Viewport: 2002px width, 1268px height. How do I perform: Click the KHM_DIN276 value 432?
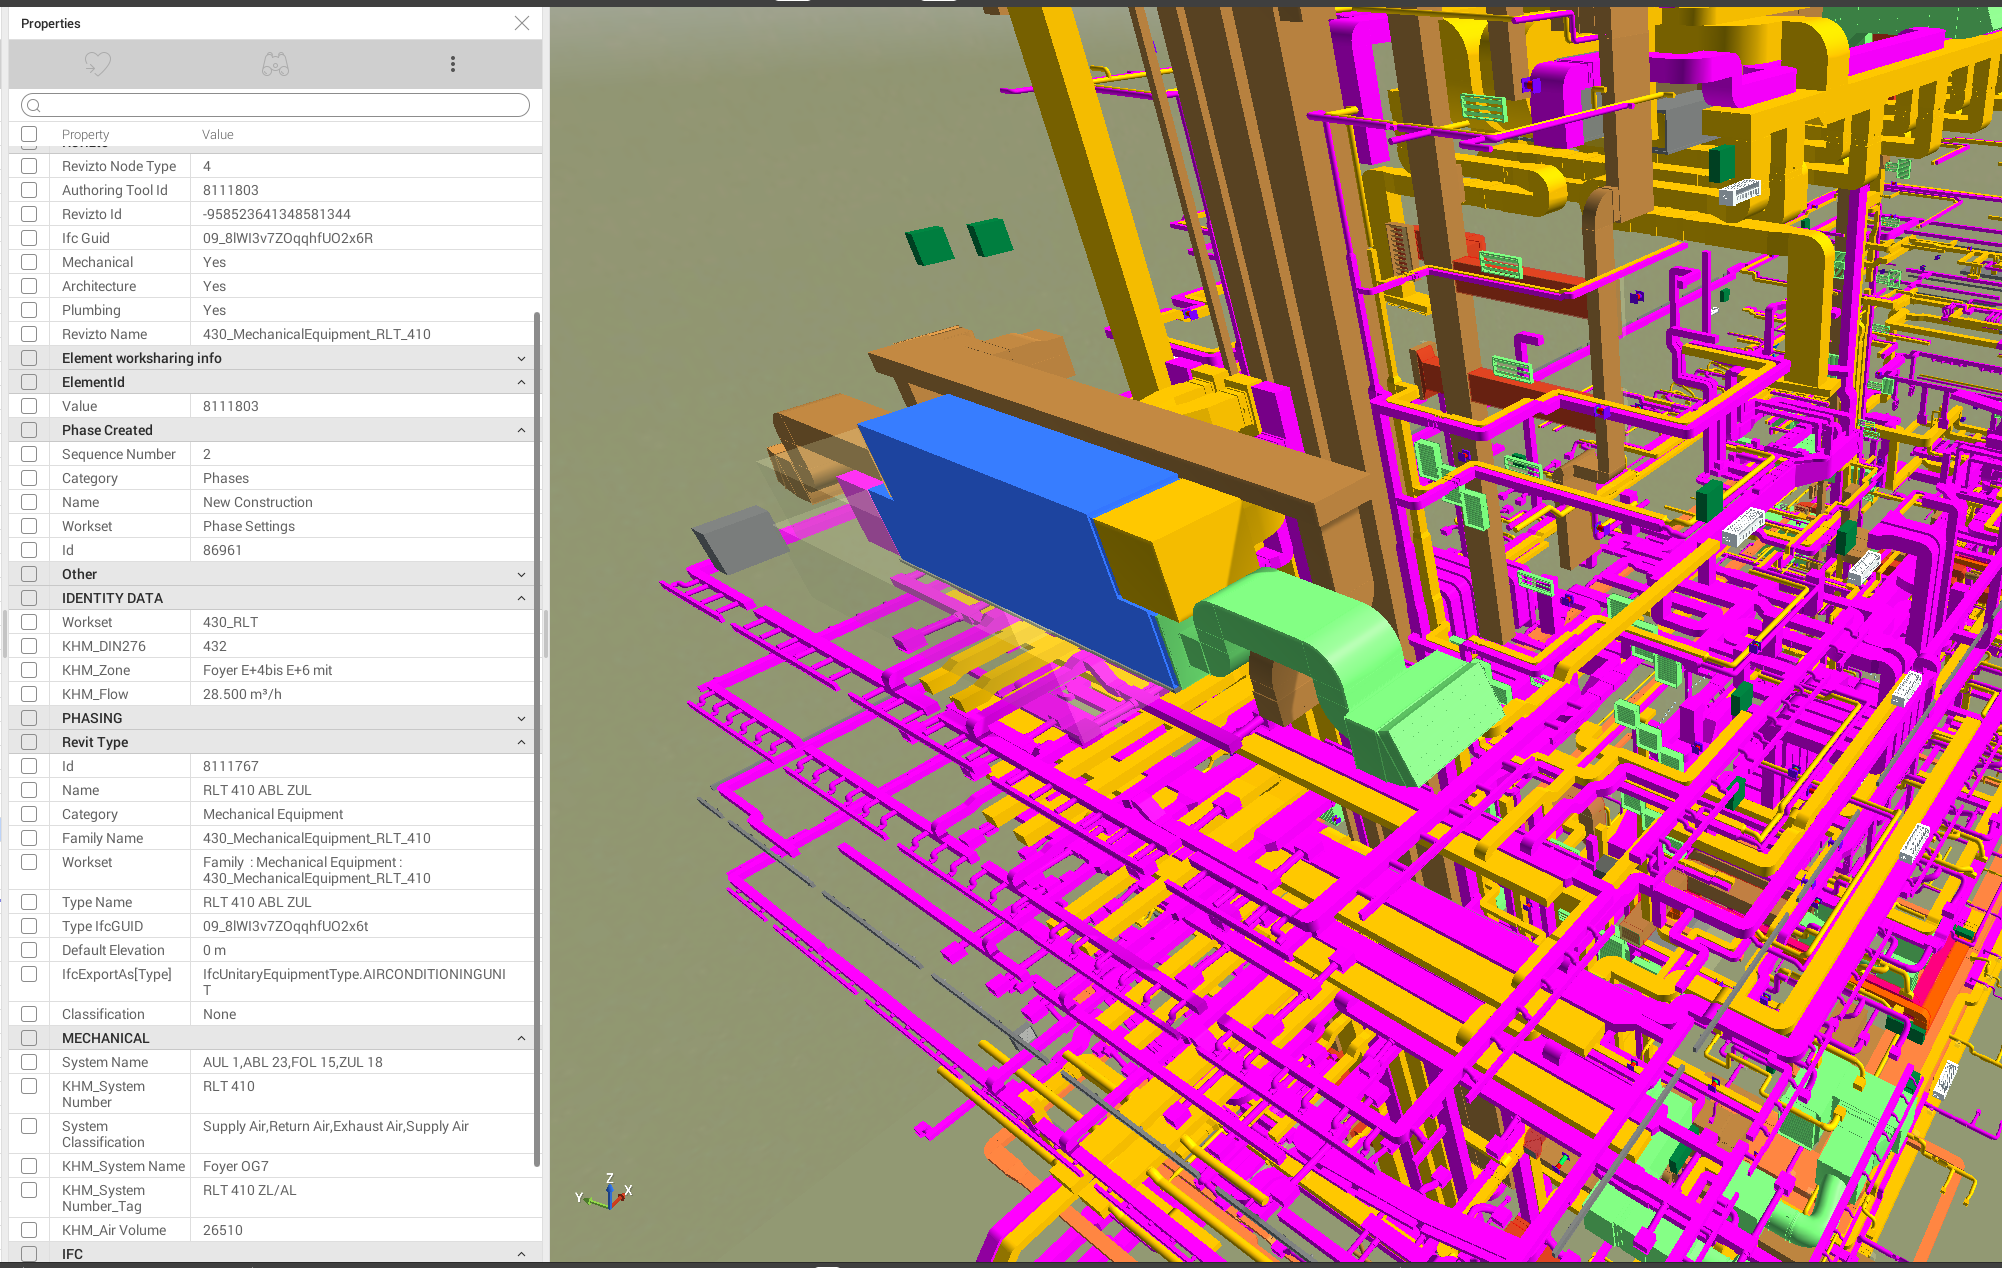(x=215, y=646)
